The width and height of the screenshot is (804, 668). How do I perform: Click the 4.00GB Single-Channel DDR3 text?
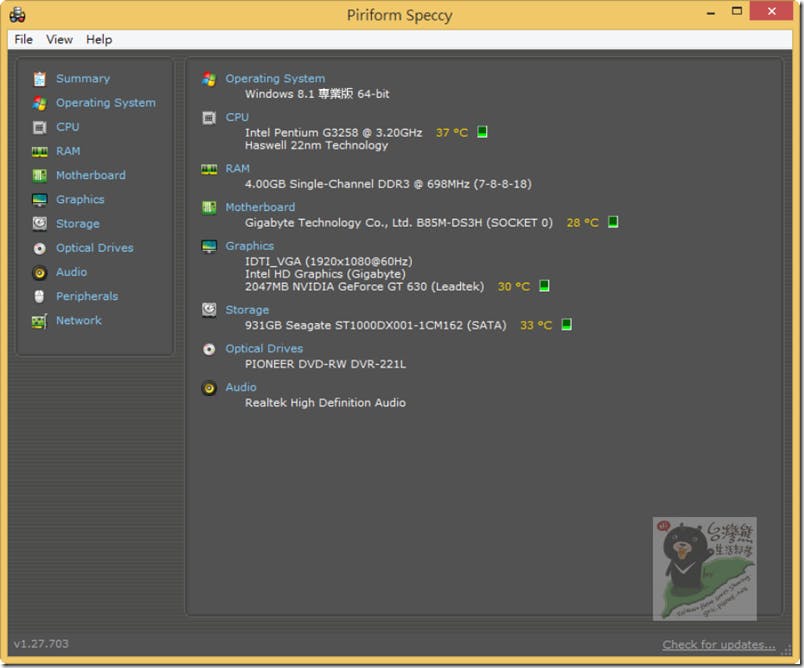click(388, 184)
